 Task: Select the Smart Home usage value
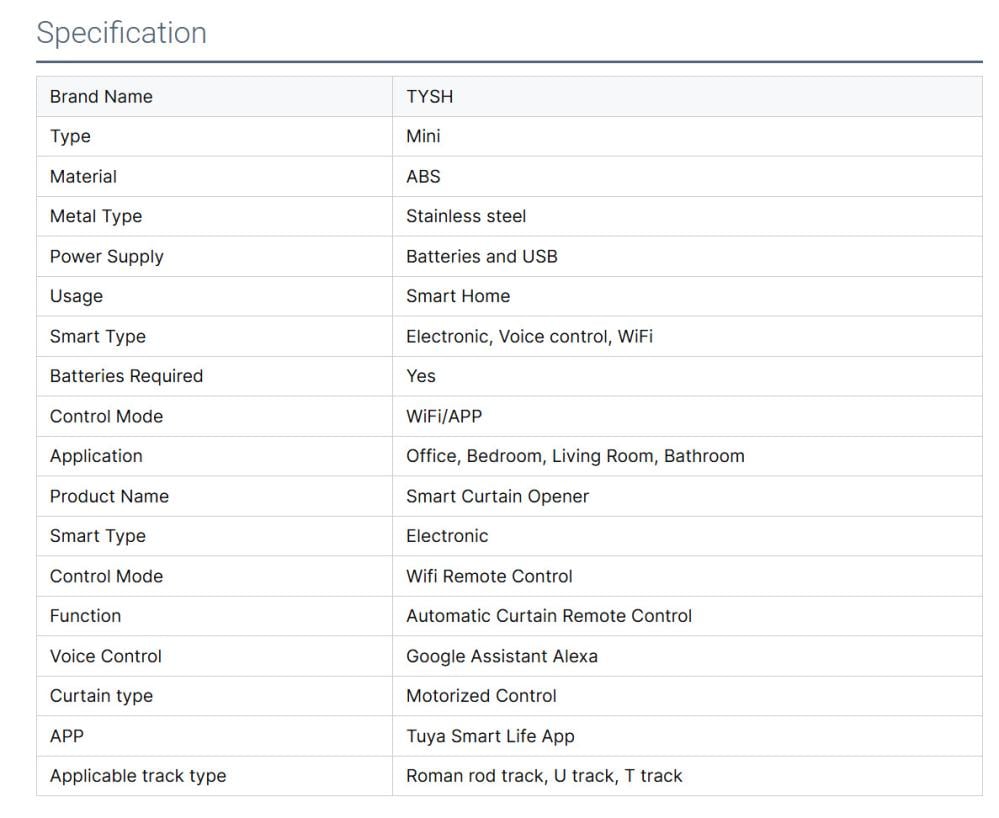coord(457,297)
